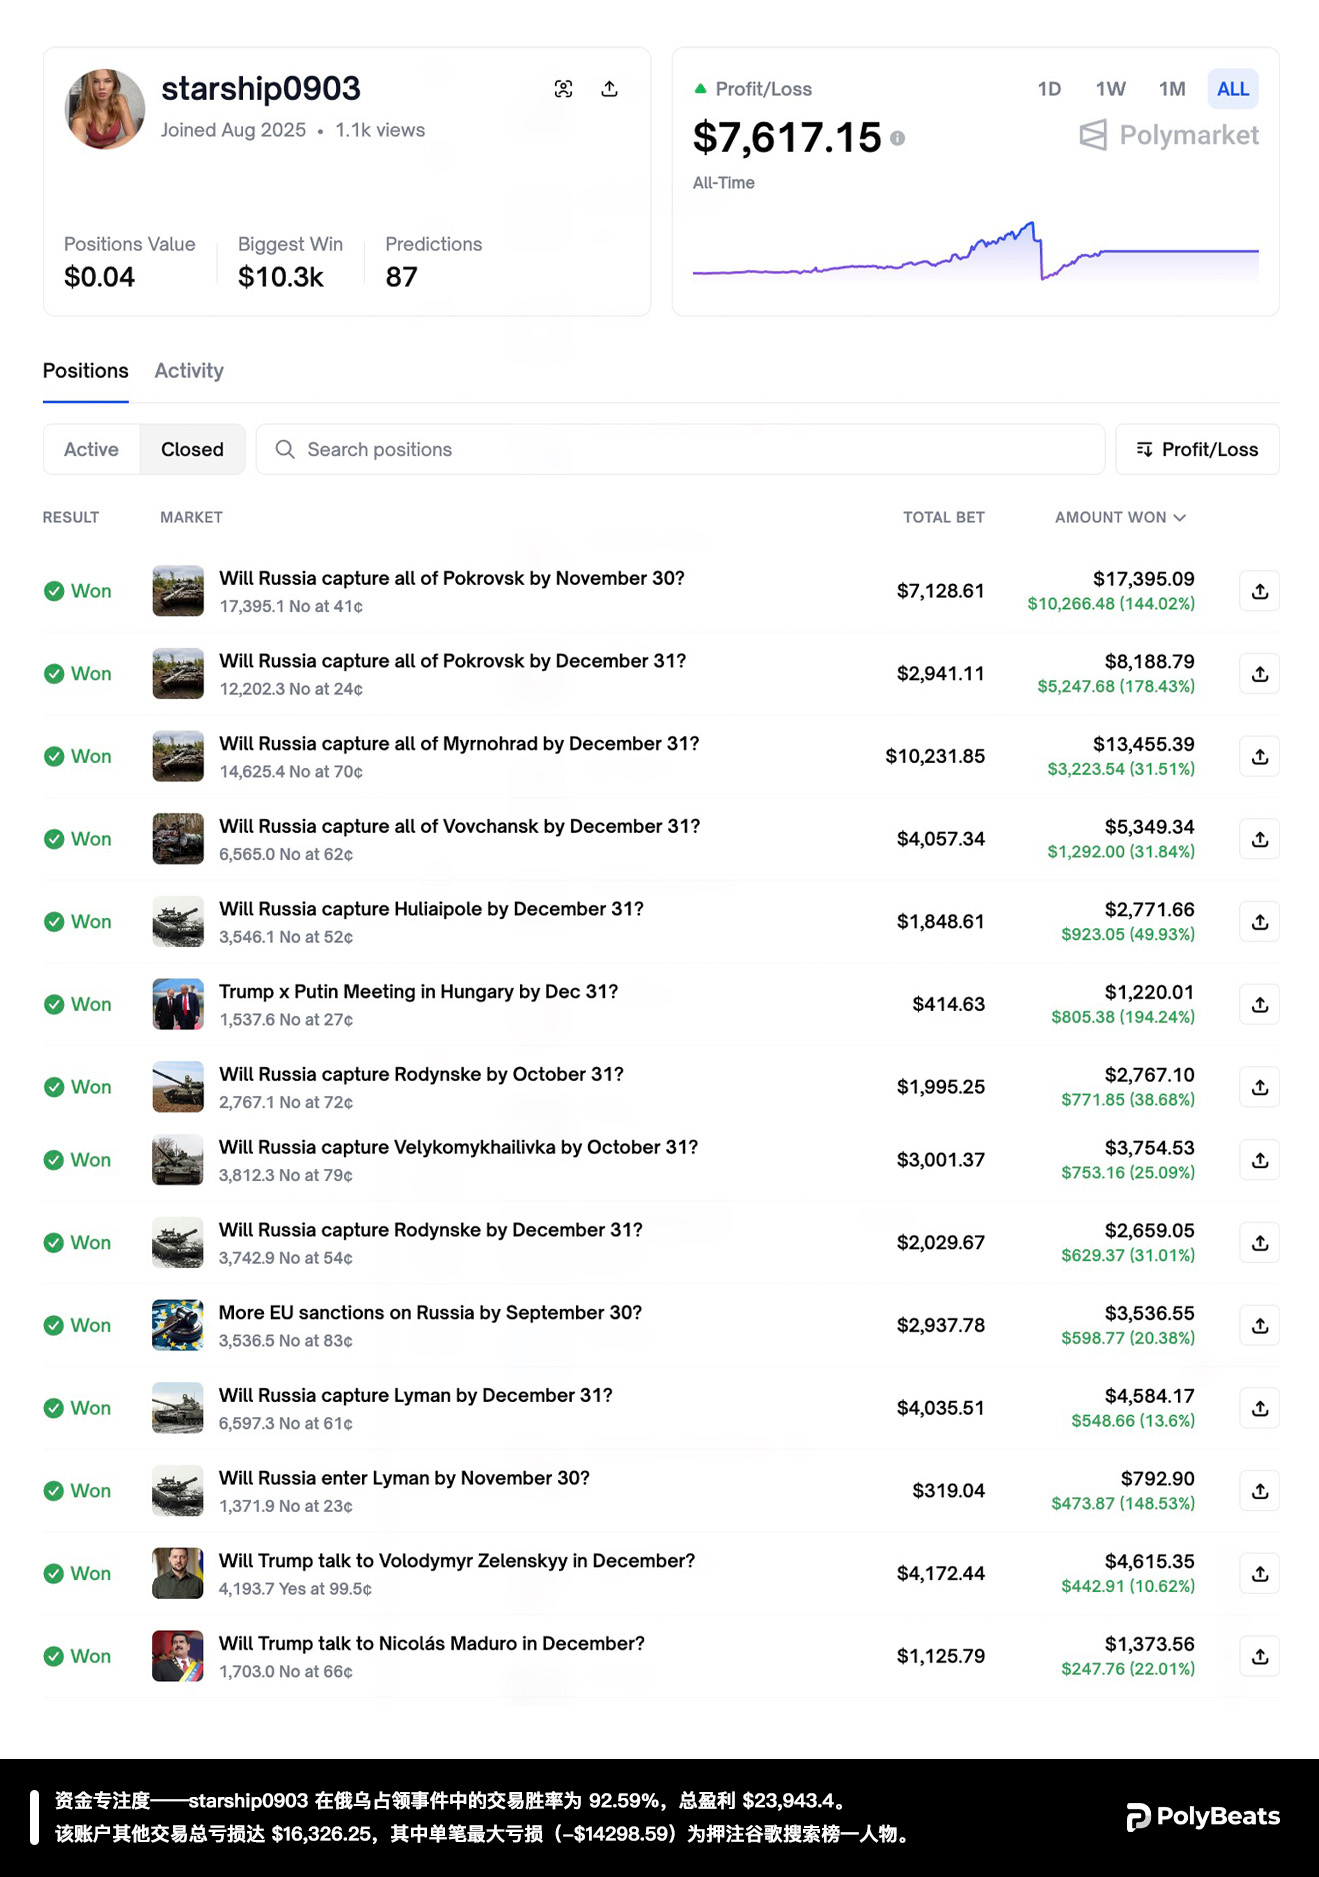Click the profile QR scan icon

pyautogui.click(x=563, y=89)
